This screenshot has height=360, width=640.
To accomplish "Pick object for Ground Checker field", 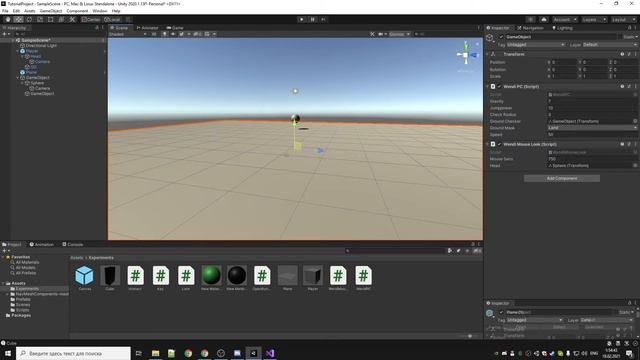I will [635, 121].
